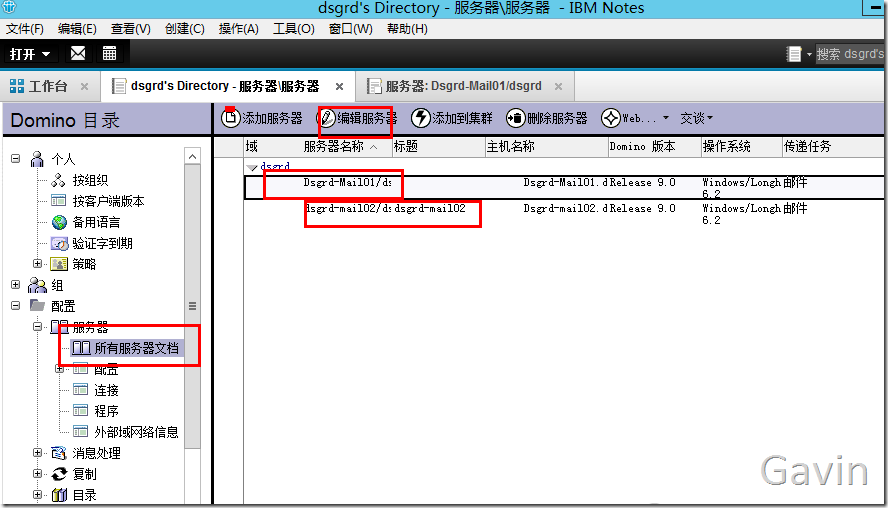
Task: Open the 窗口(W) menu
Action: 351,29
